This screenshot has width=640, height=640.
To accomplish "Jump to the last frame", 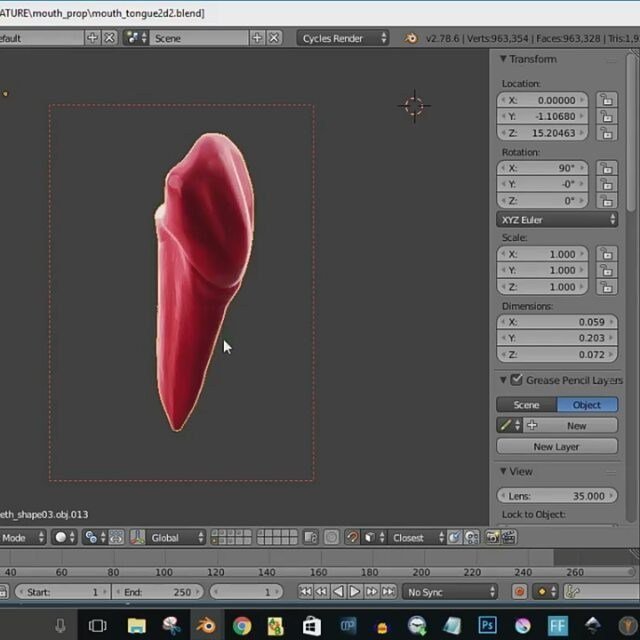I will pyautogui.click(x=388, y=591).
